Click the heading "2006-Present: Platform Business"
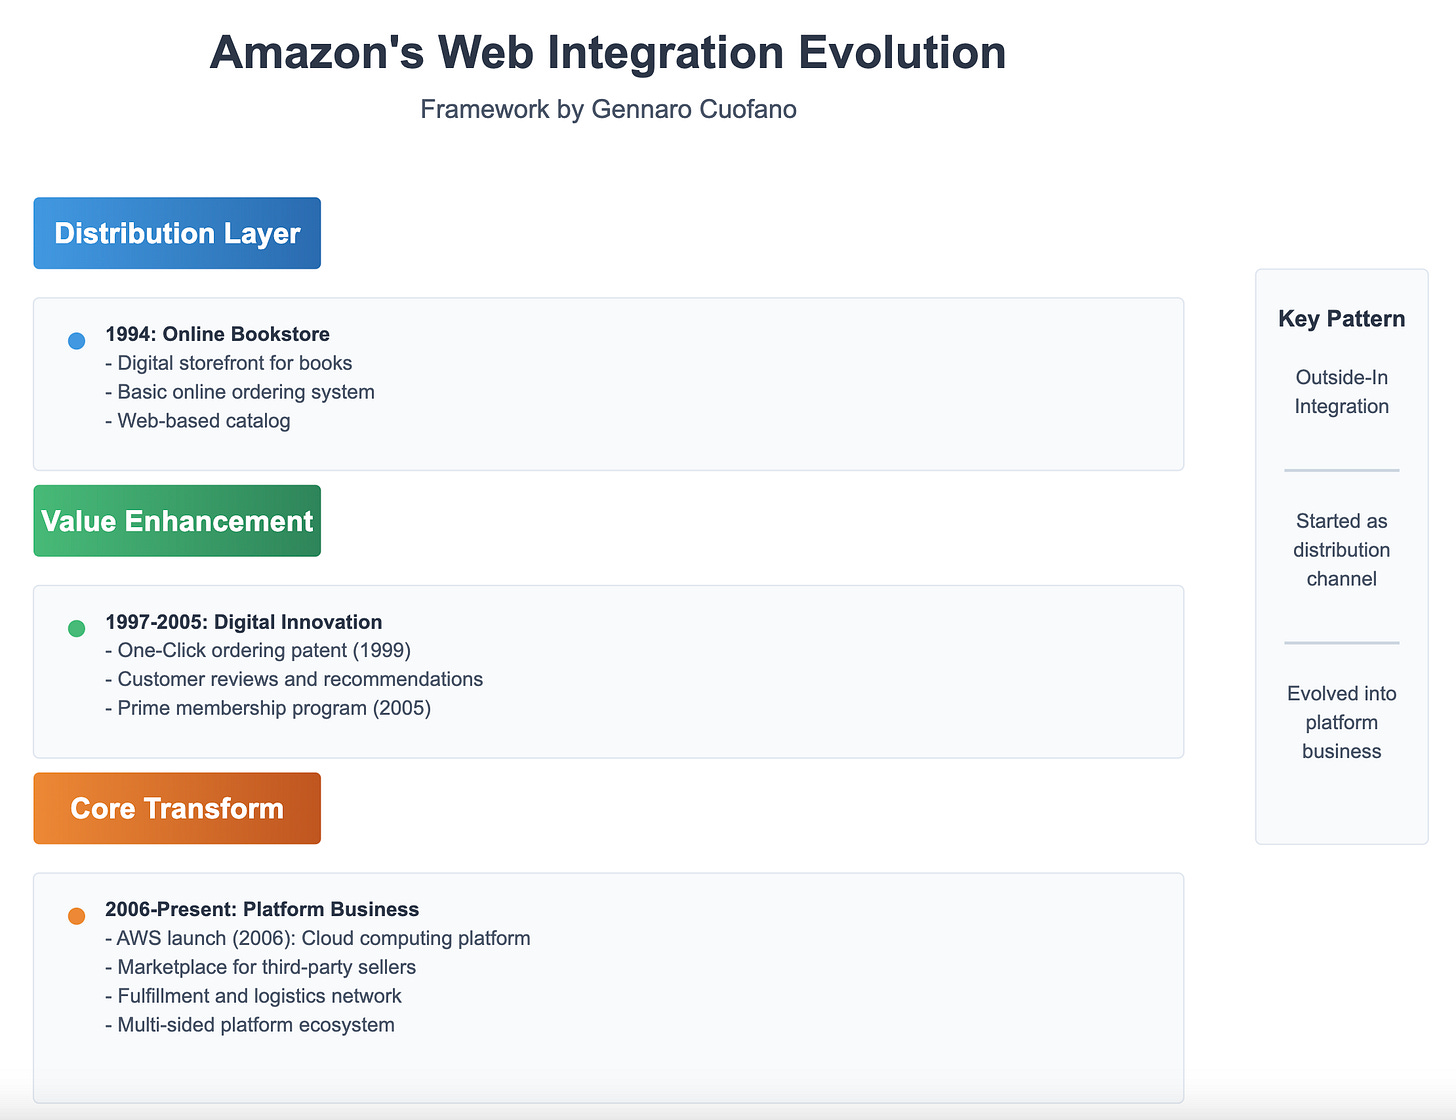This screenshot has width=1456, height=1120. [262, 909]
